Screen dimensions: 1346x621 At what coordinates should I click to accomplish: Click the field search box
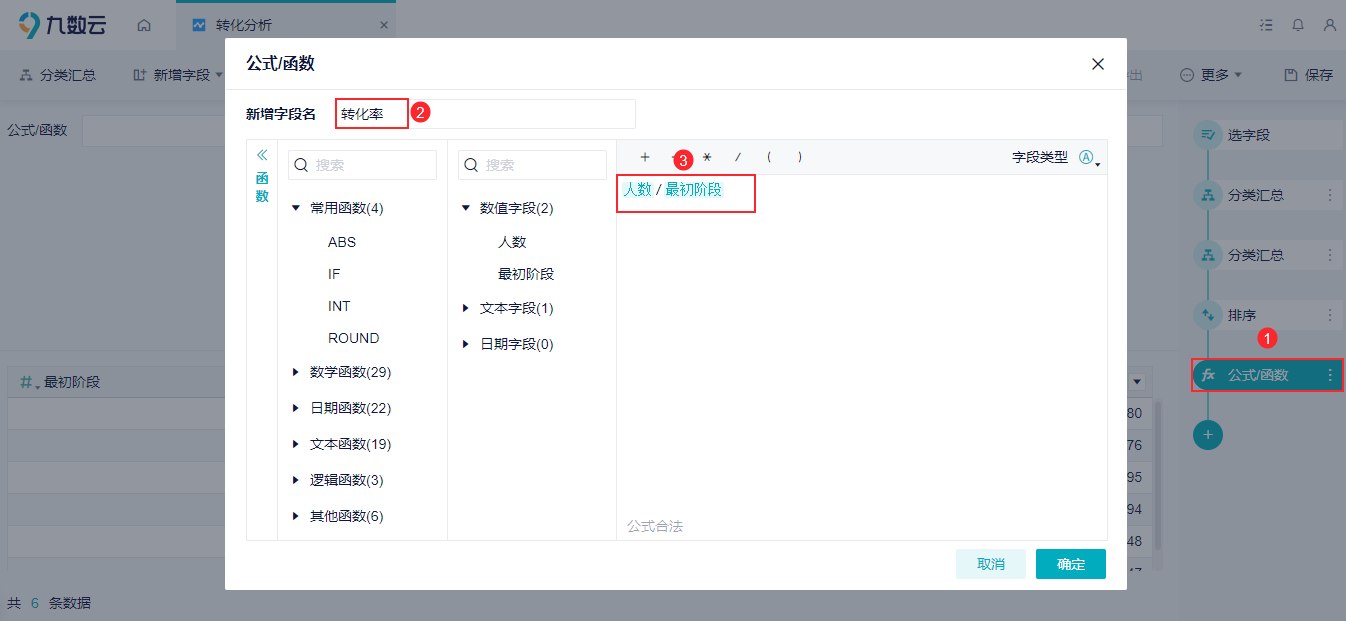coord(532,165)
